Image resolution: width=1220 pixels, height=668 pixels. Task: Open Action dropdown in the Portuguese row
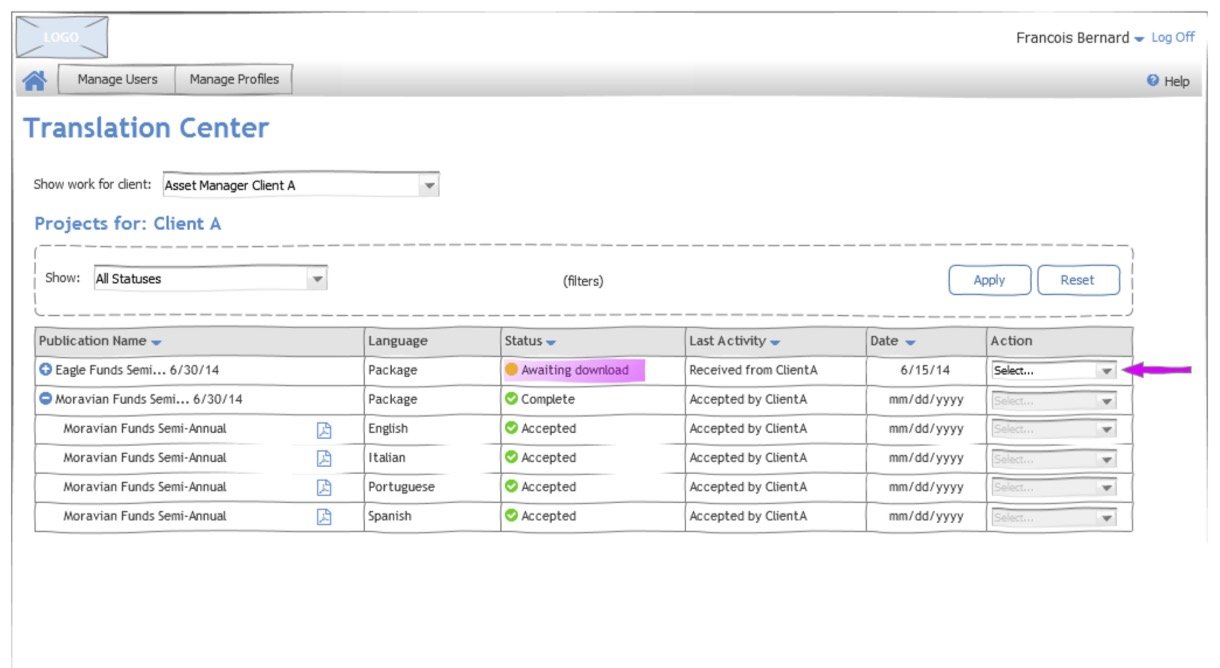[1054, 488]
